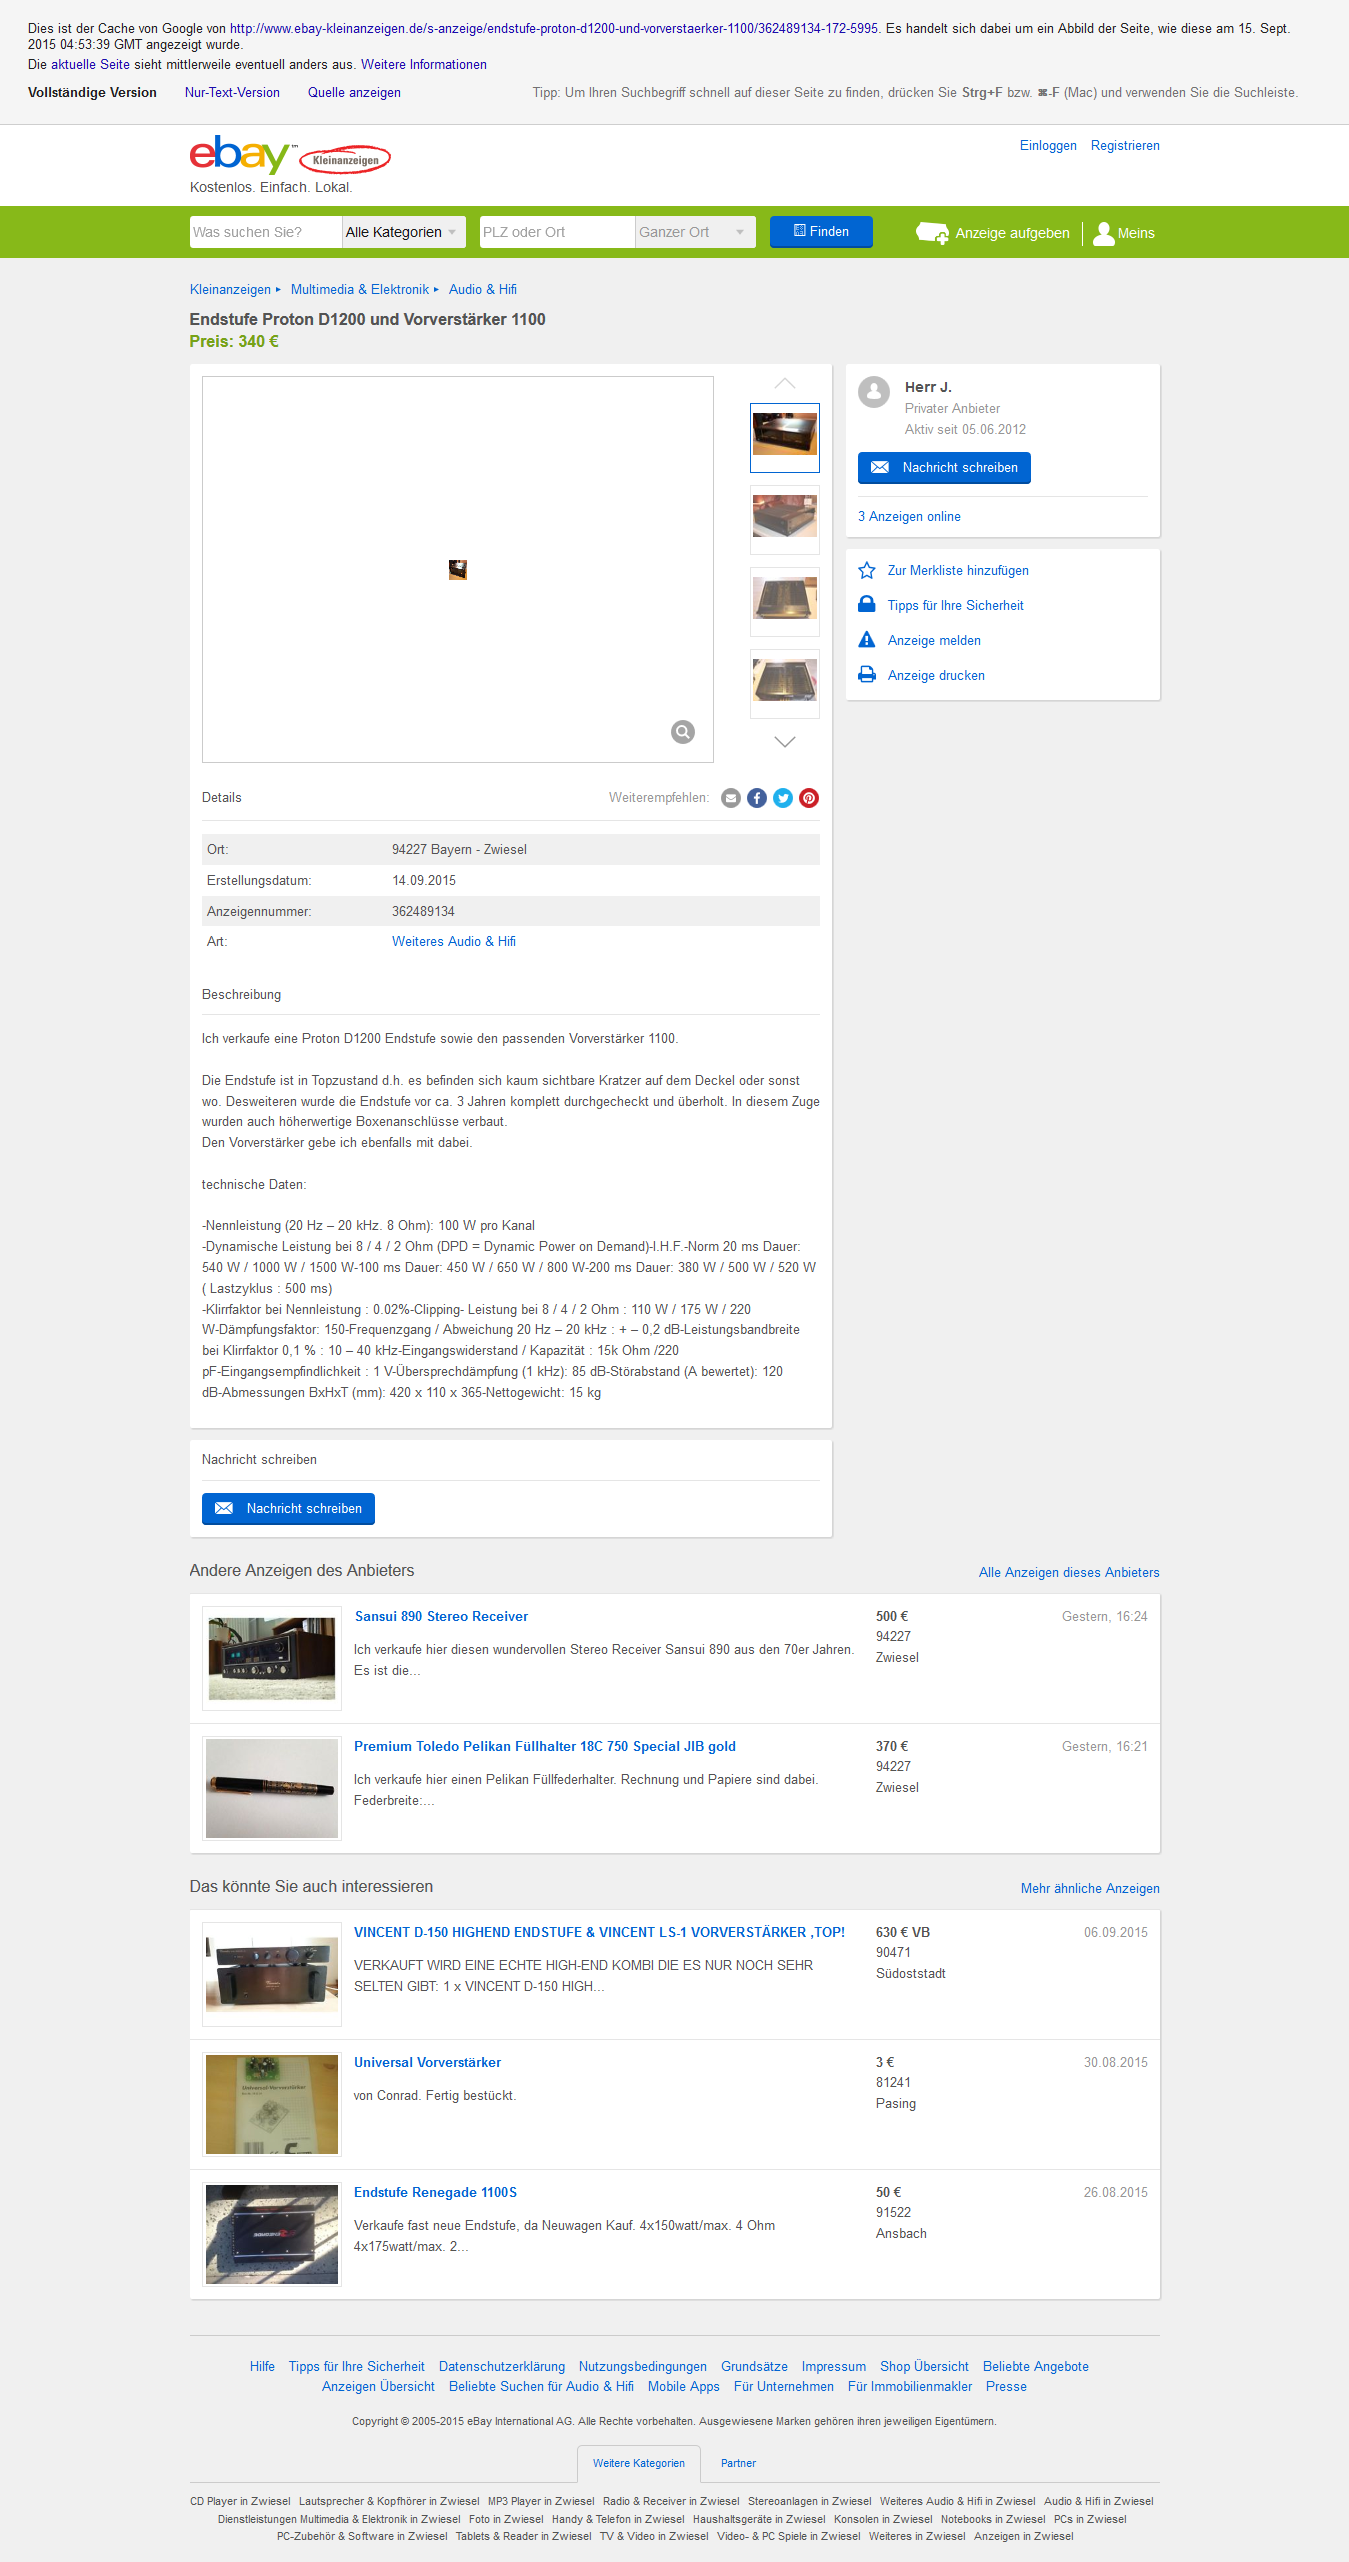Screen dimensions: 1349x2562
Task: Click the warning triangle report icon
Action: click(867, 640)
